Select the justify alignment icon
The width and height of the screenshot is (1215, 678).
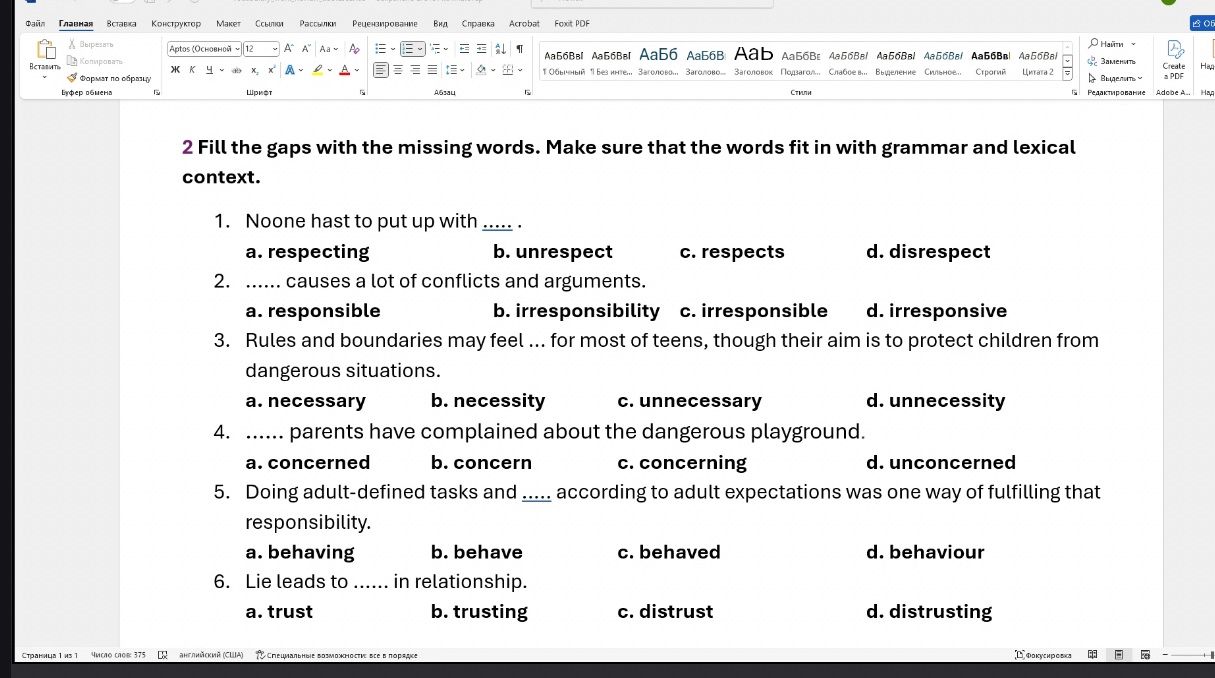tap(433, 69)
